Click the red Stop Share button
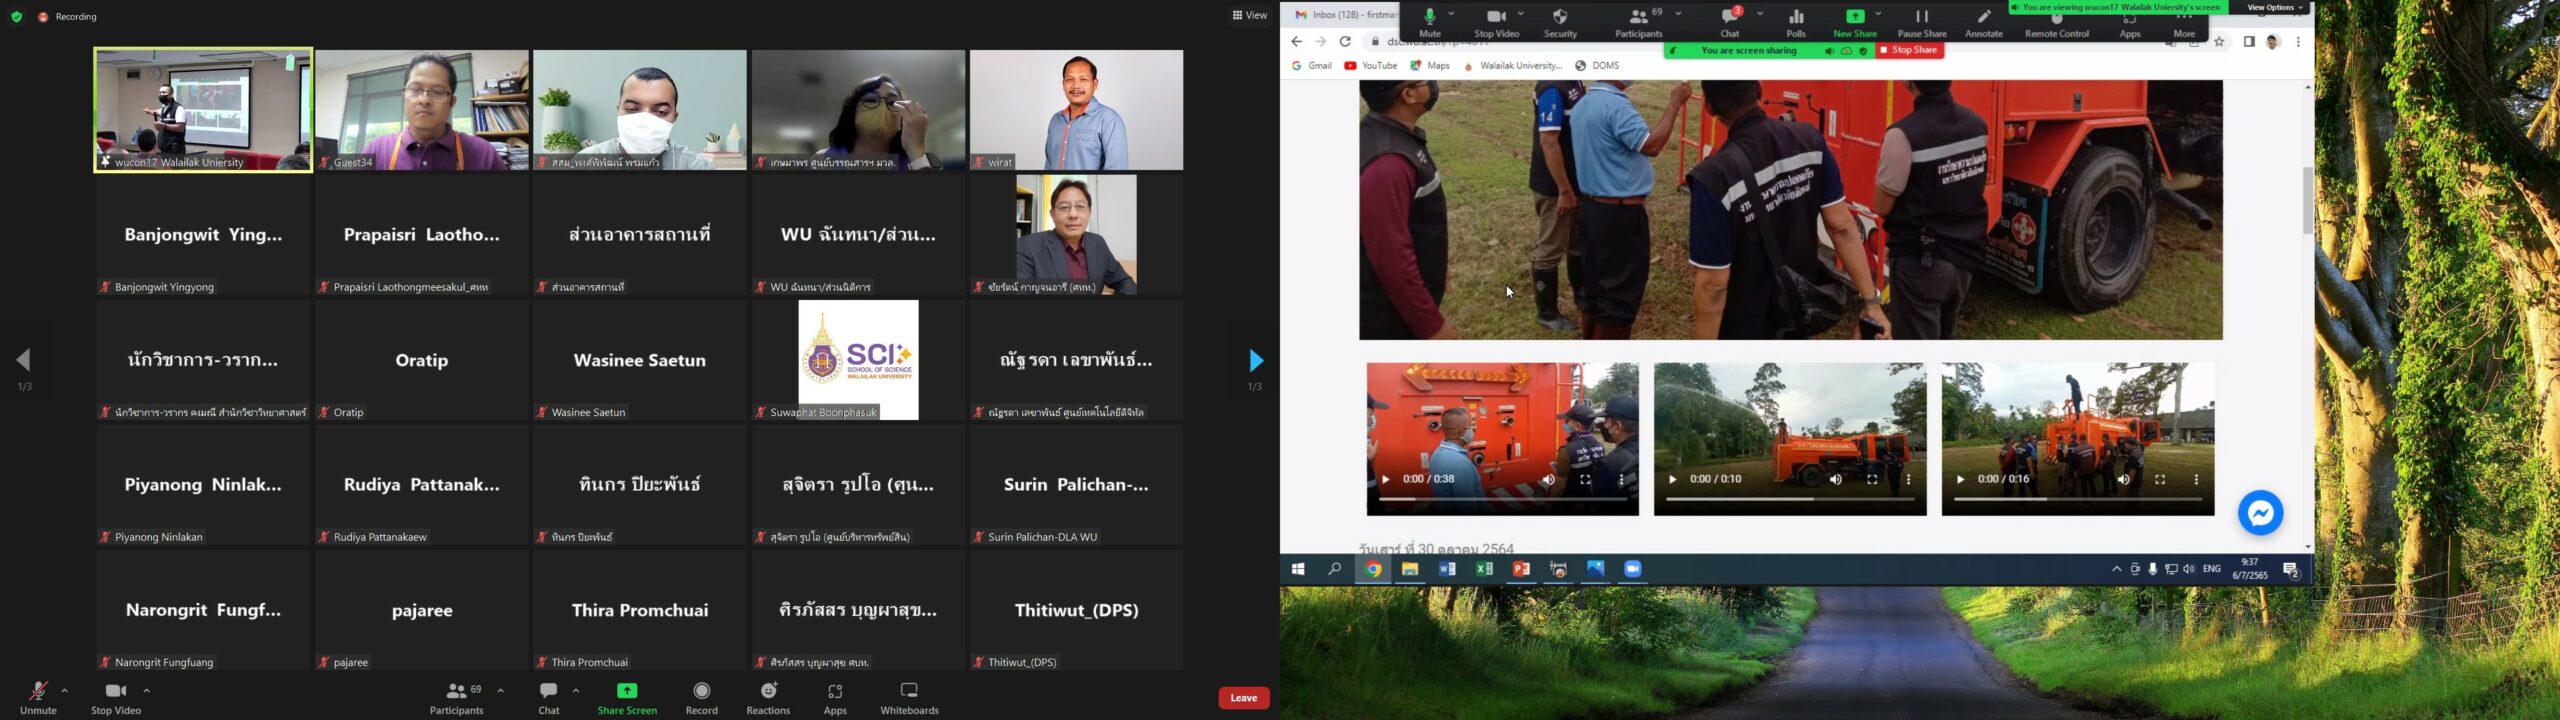The width and height of the screenshot is (2560, 720). pyautogui.click(x=1909, y=50)
